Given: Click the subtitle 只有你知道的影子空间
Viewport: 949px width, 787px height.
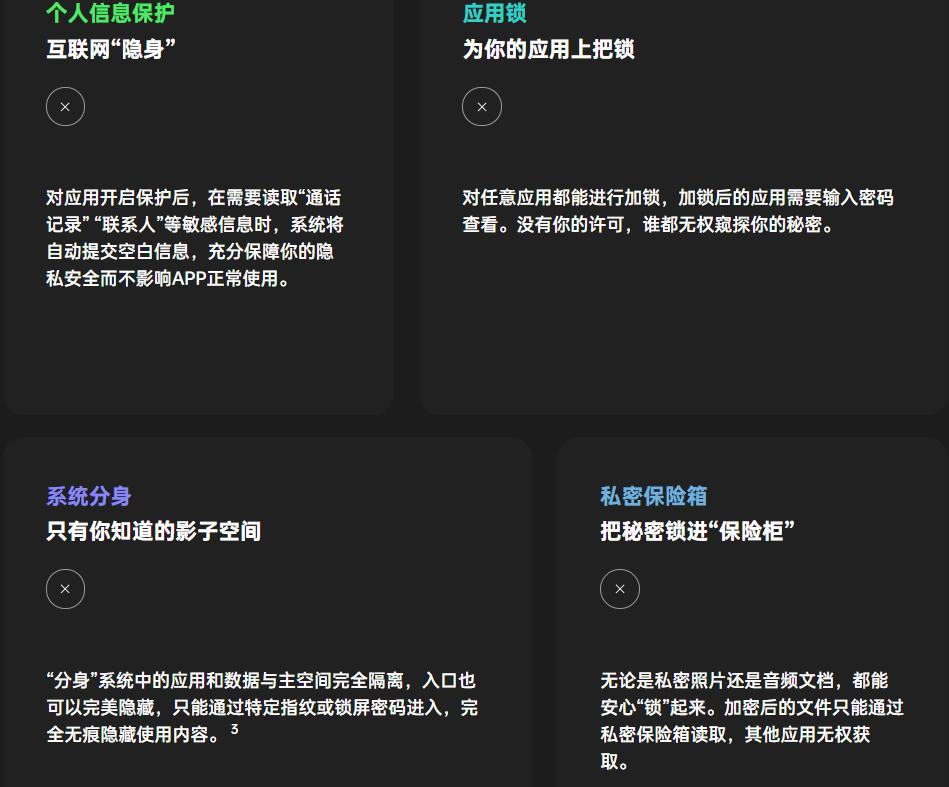Looking at the screenshot, I should (153, 531).
